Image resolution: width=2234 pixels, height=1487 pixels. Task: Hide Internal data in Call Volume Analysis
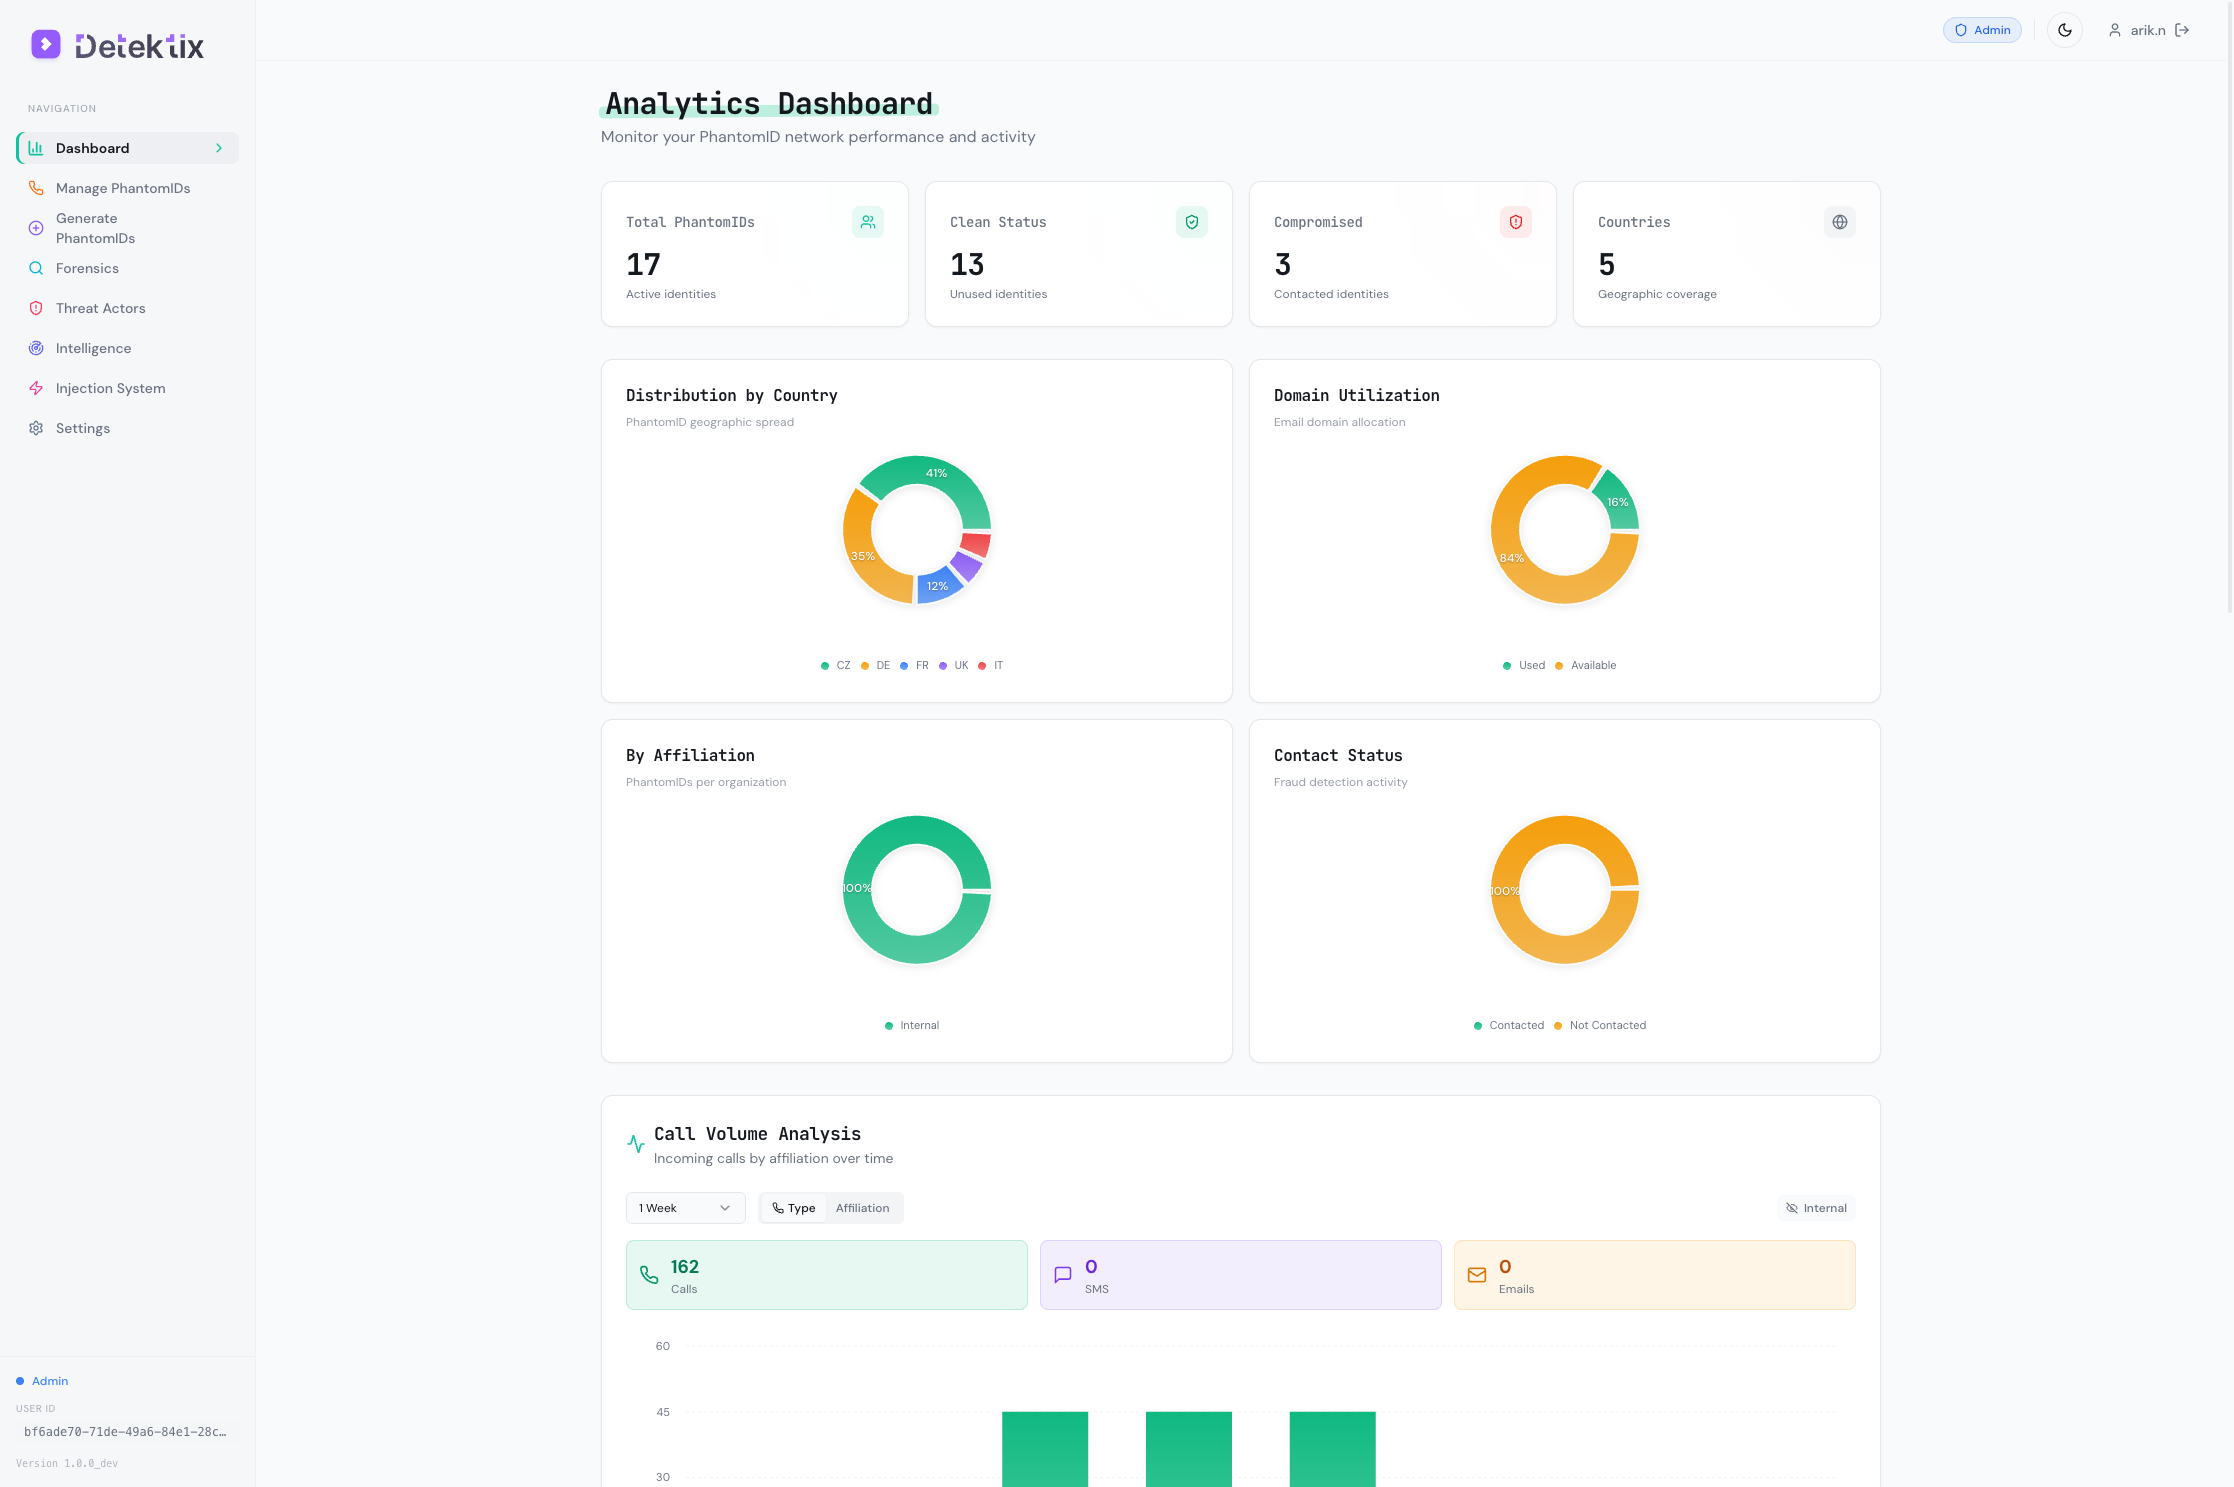[1815, 1208]
